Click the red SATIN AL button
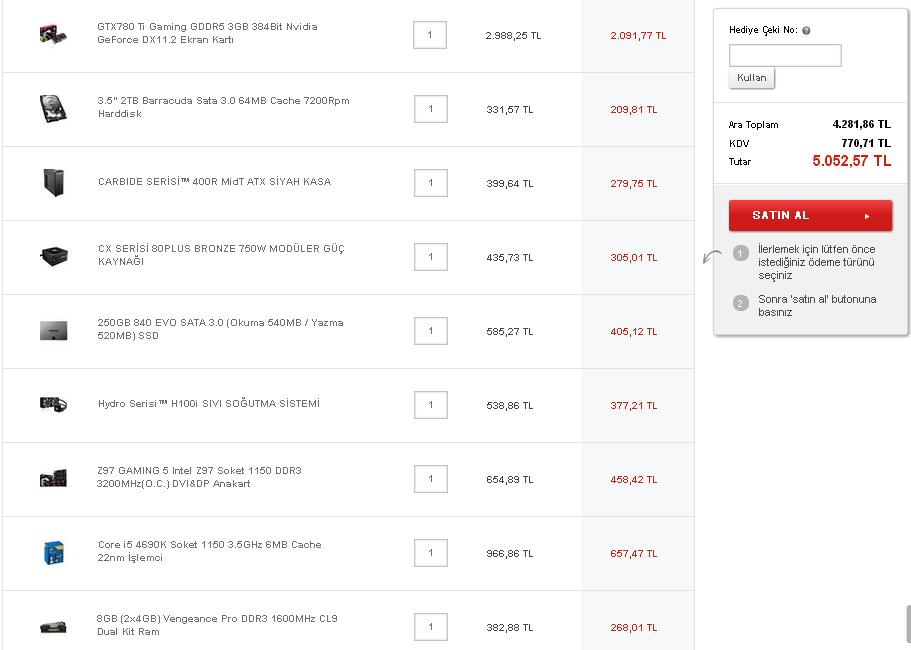911x650 pixels. 810,215
